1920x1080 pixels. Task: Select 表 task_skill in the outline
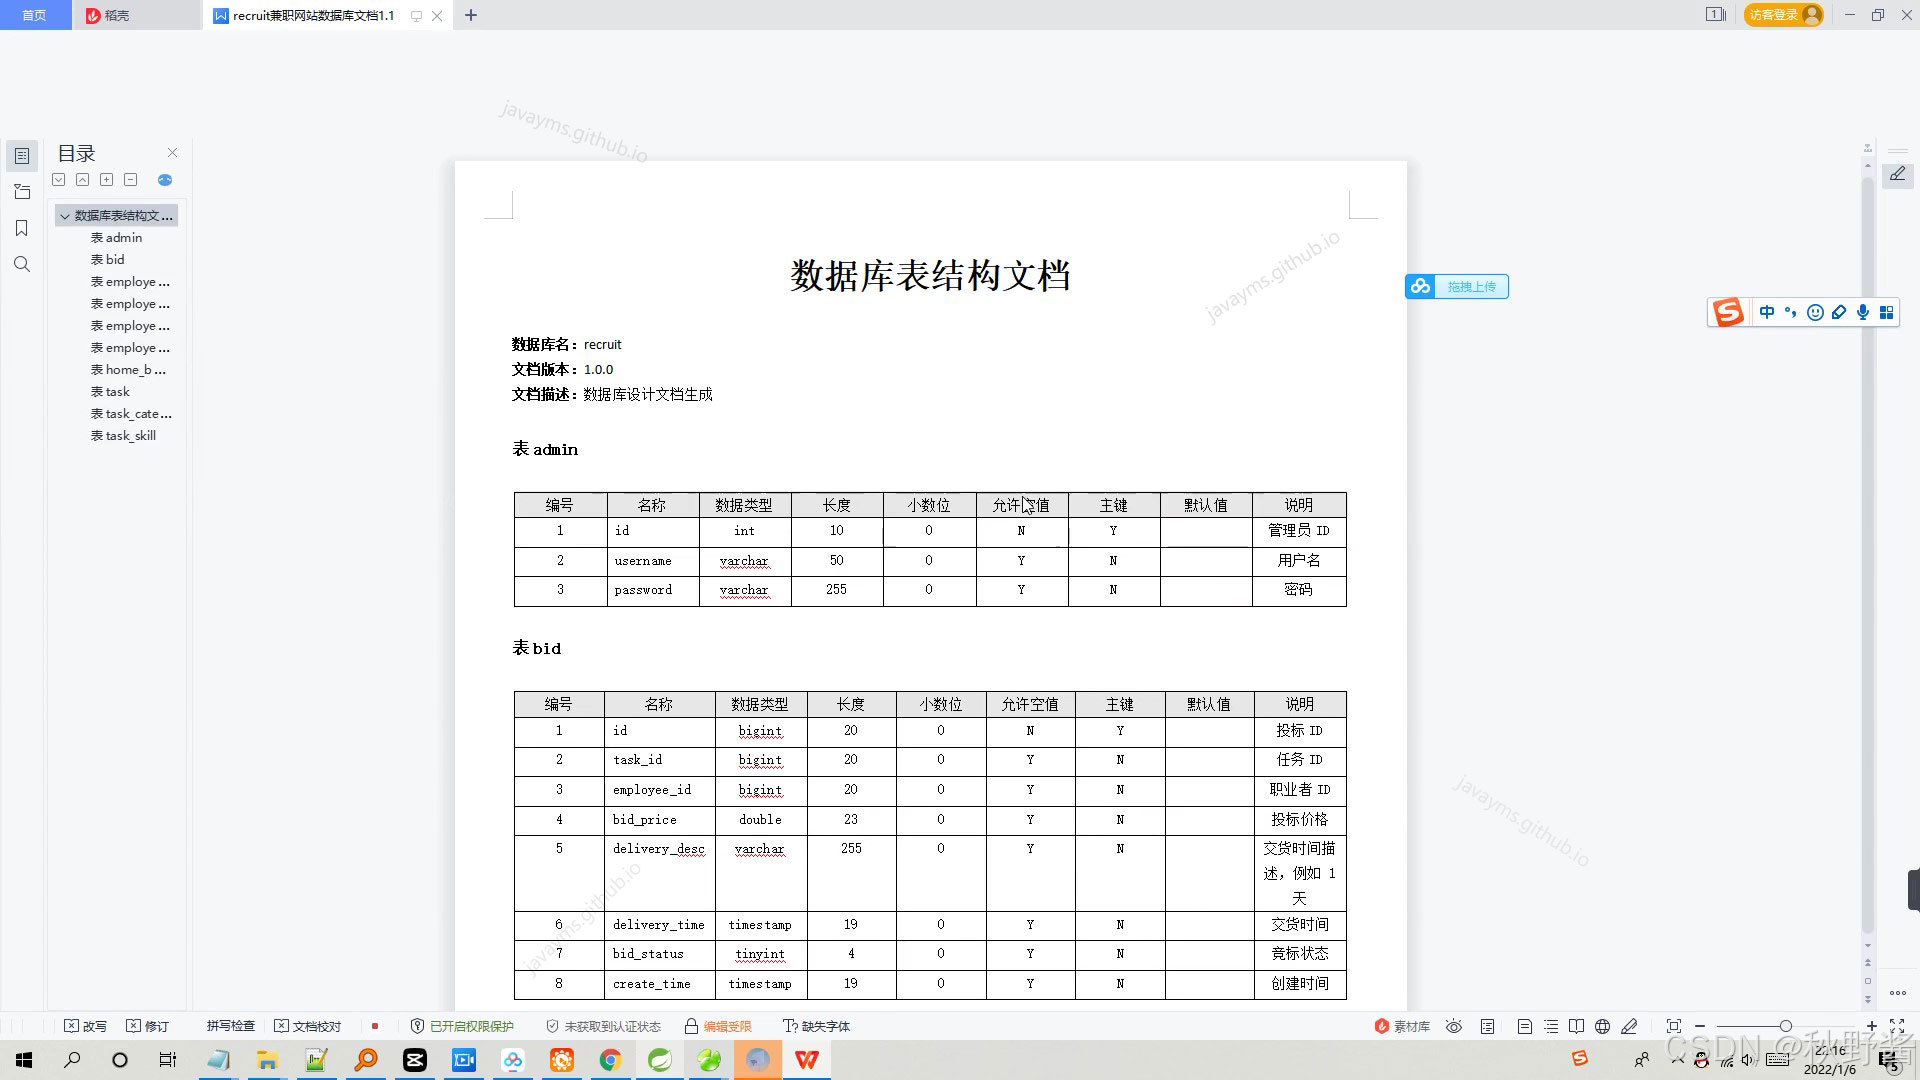point(123,436)
